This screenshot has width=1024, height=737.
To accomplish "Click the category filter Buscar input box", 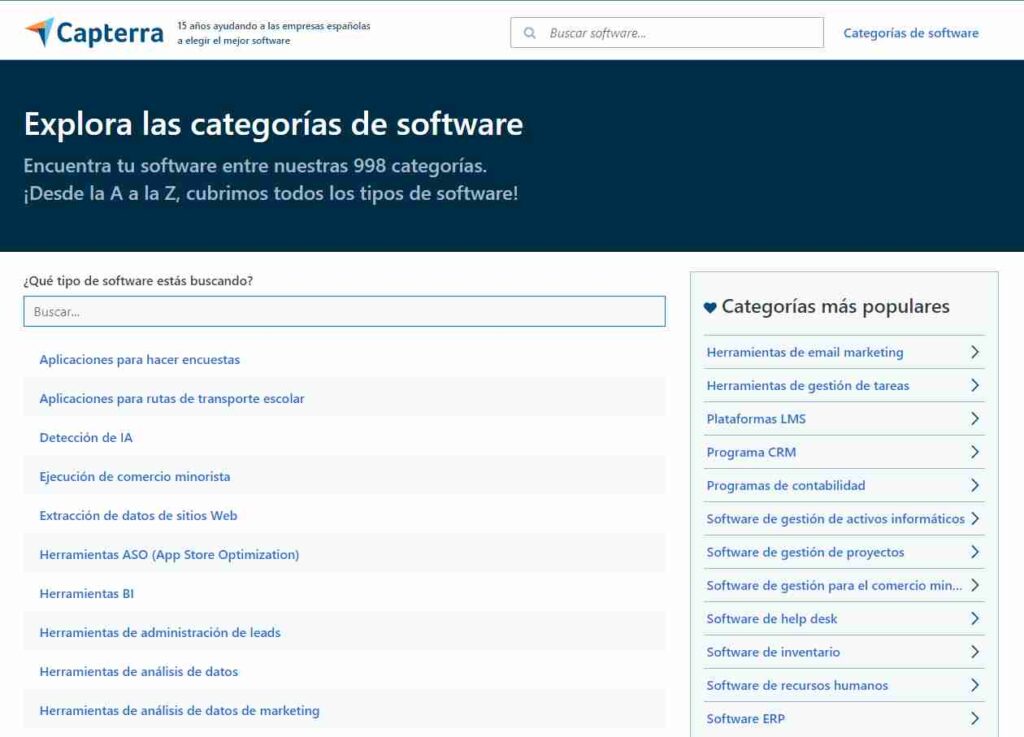I will (344, 311).
